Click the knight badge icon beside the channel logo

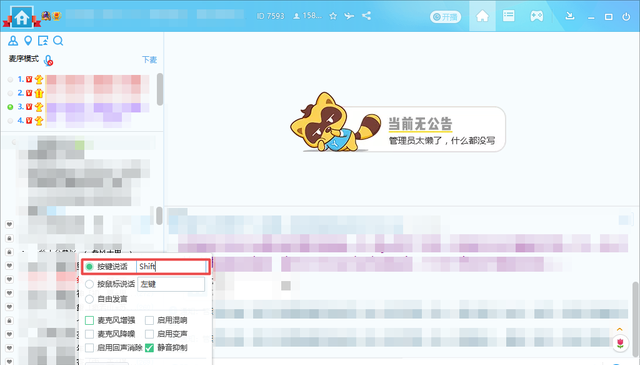[46, 16]
